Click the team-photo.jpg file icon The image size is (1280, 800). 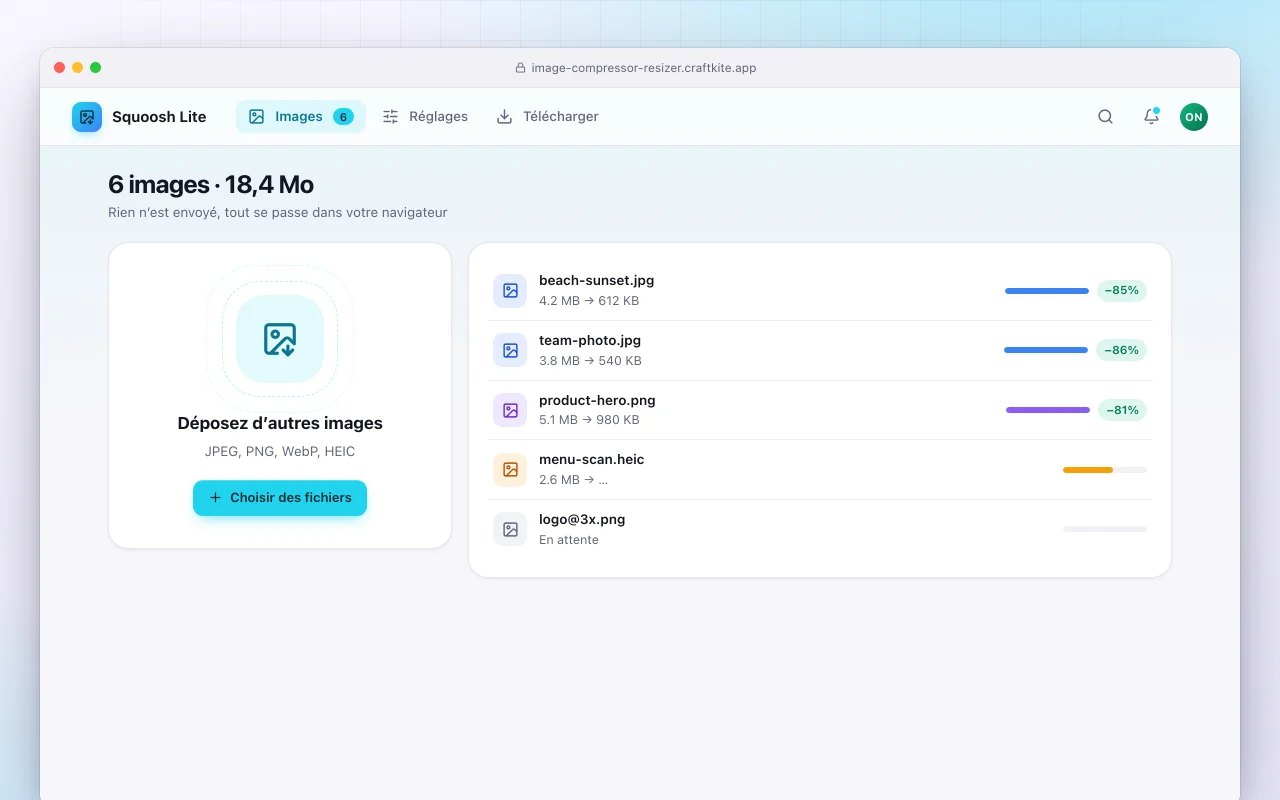(x=510, y=350)
